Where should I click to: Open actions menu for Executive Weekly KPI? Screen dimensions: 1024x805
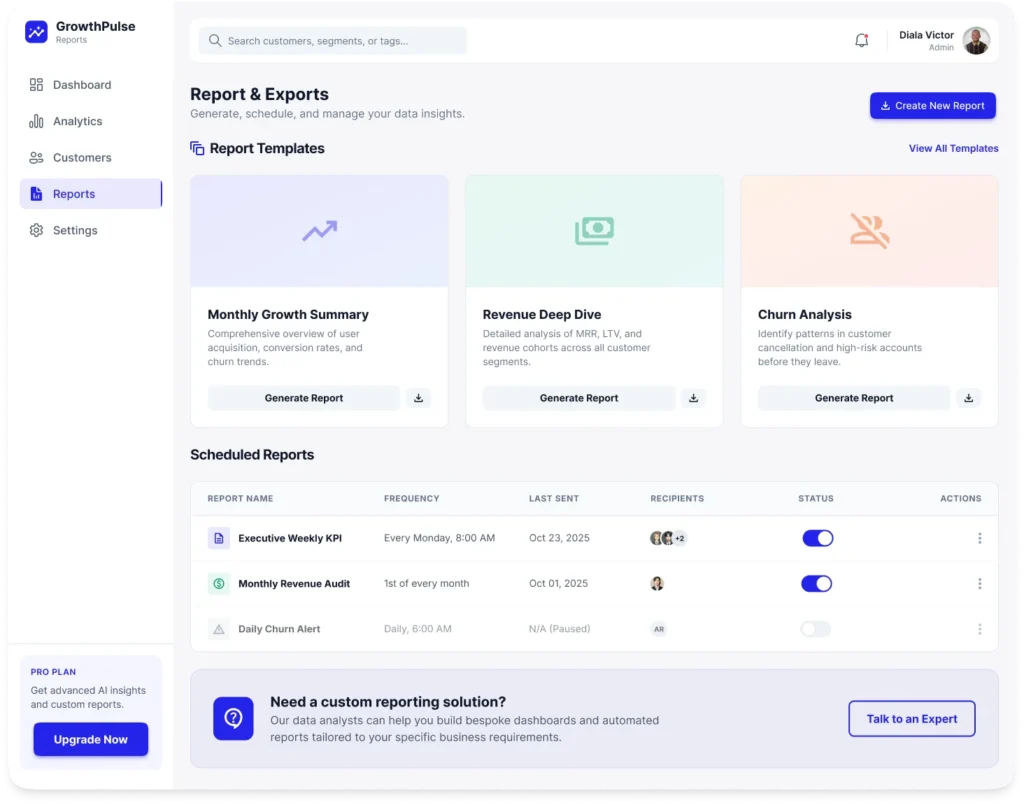(980, 538)
